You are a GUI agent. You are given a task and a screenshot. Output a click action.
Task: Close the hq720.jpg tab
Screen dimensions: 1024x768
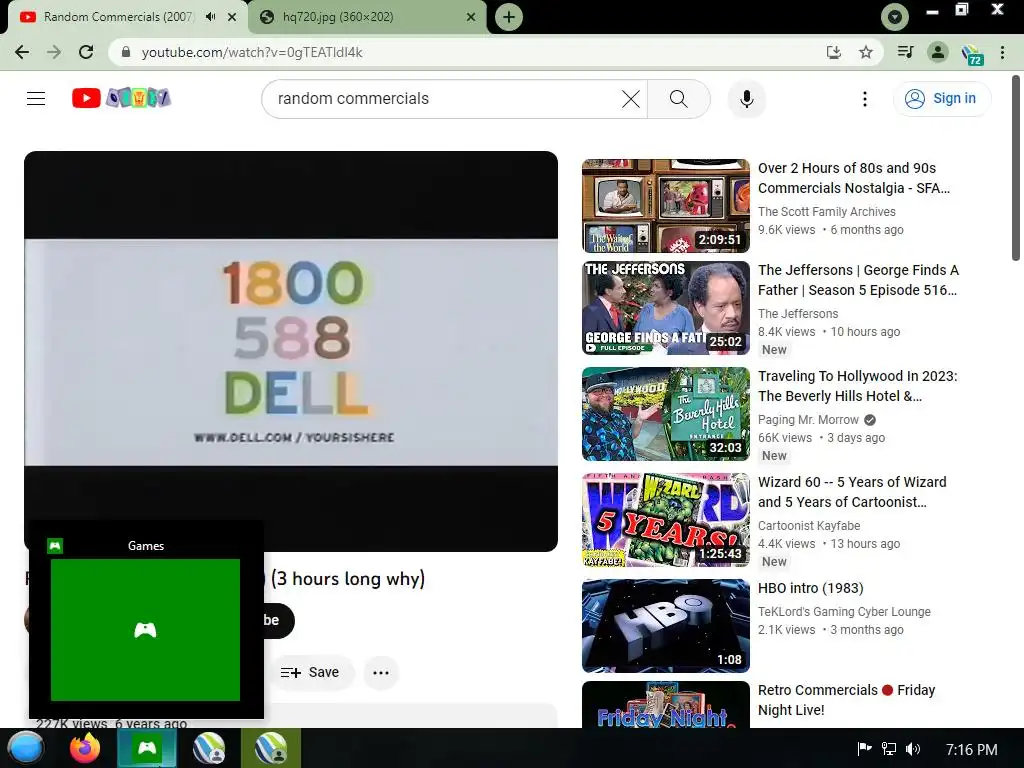coord(471,17)
